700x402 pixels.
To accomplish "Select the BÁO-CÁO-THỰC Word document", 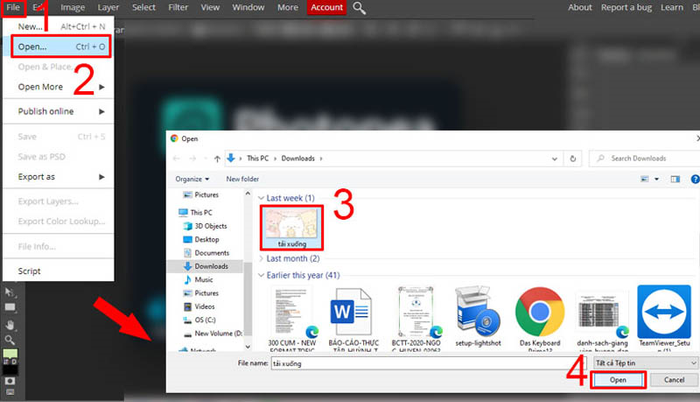I will point(353,318).
